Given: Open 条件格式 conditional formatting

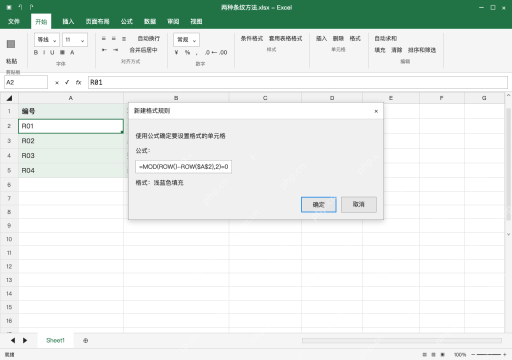Looking at the screenshot, I should [x=252, y=39].
